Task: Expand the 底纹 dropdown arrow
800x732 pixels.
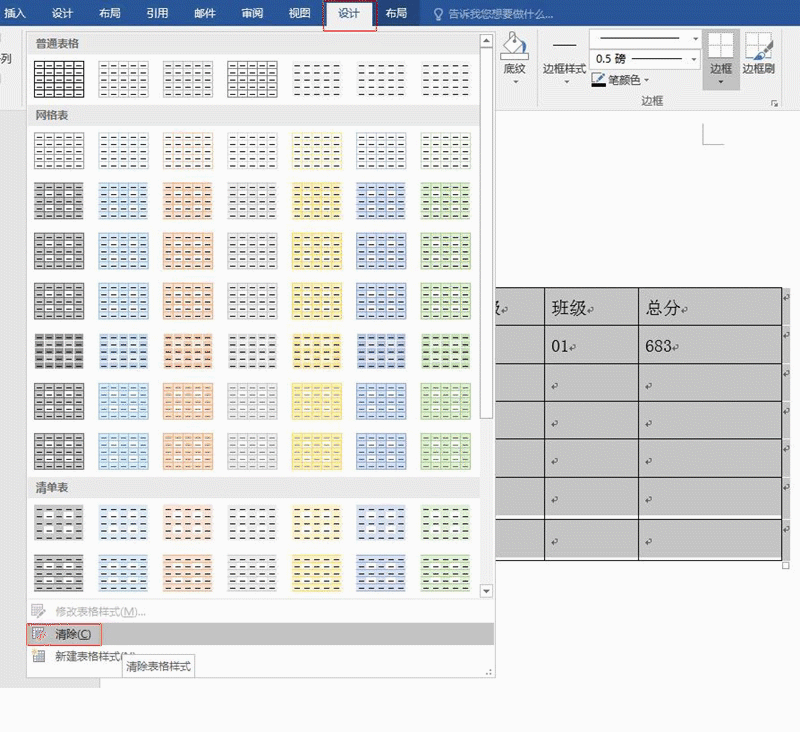Action: coord(515,82)
